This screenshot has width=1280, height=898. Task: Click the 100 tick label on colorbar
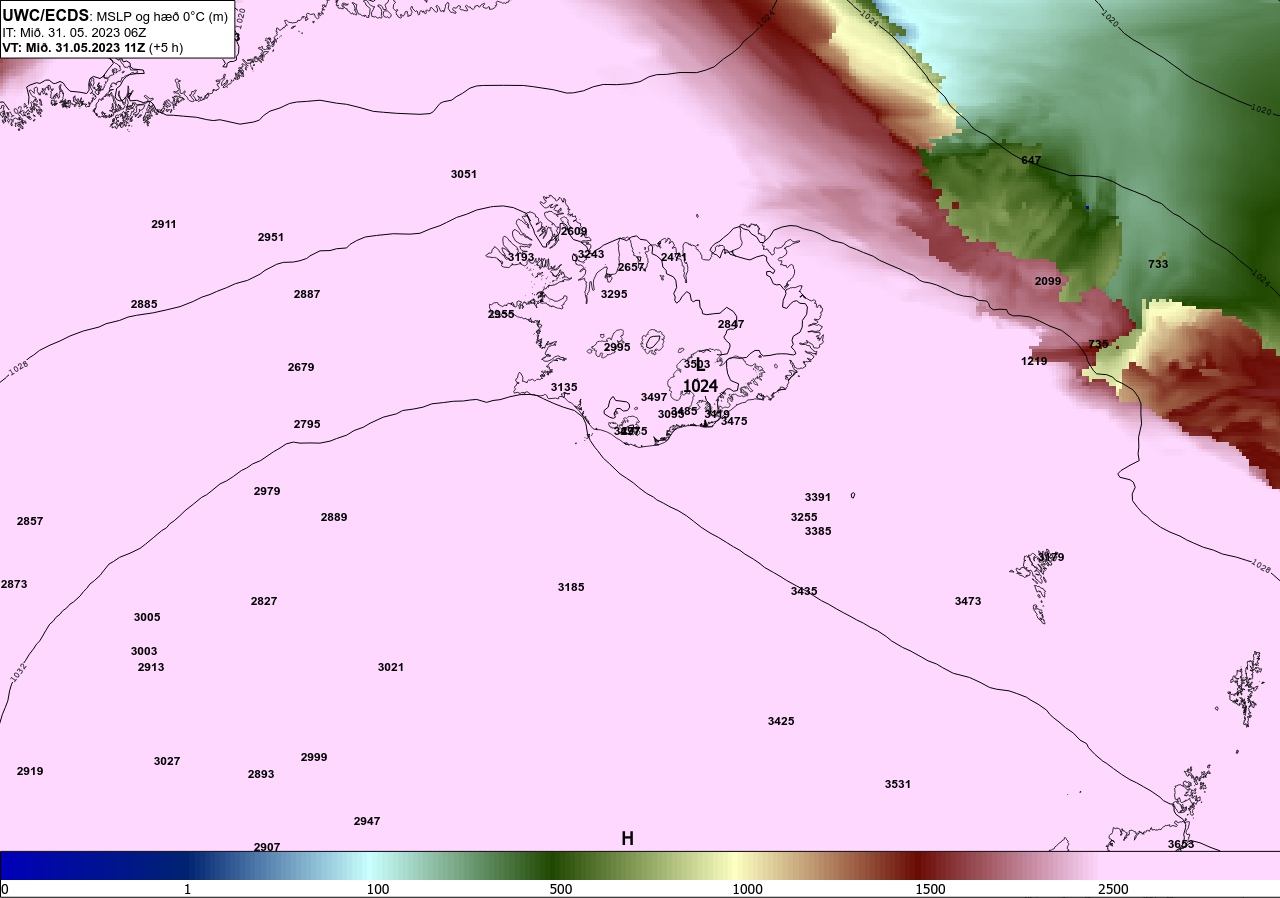point(378,889)
